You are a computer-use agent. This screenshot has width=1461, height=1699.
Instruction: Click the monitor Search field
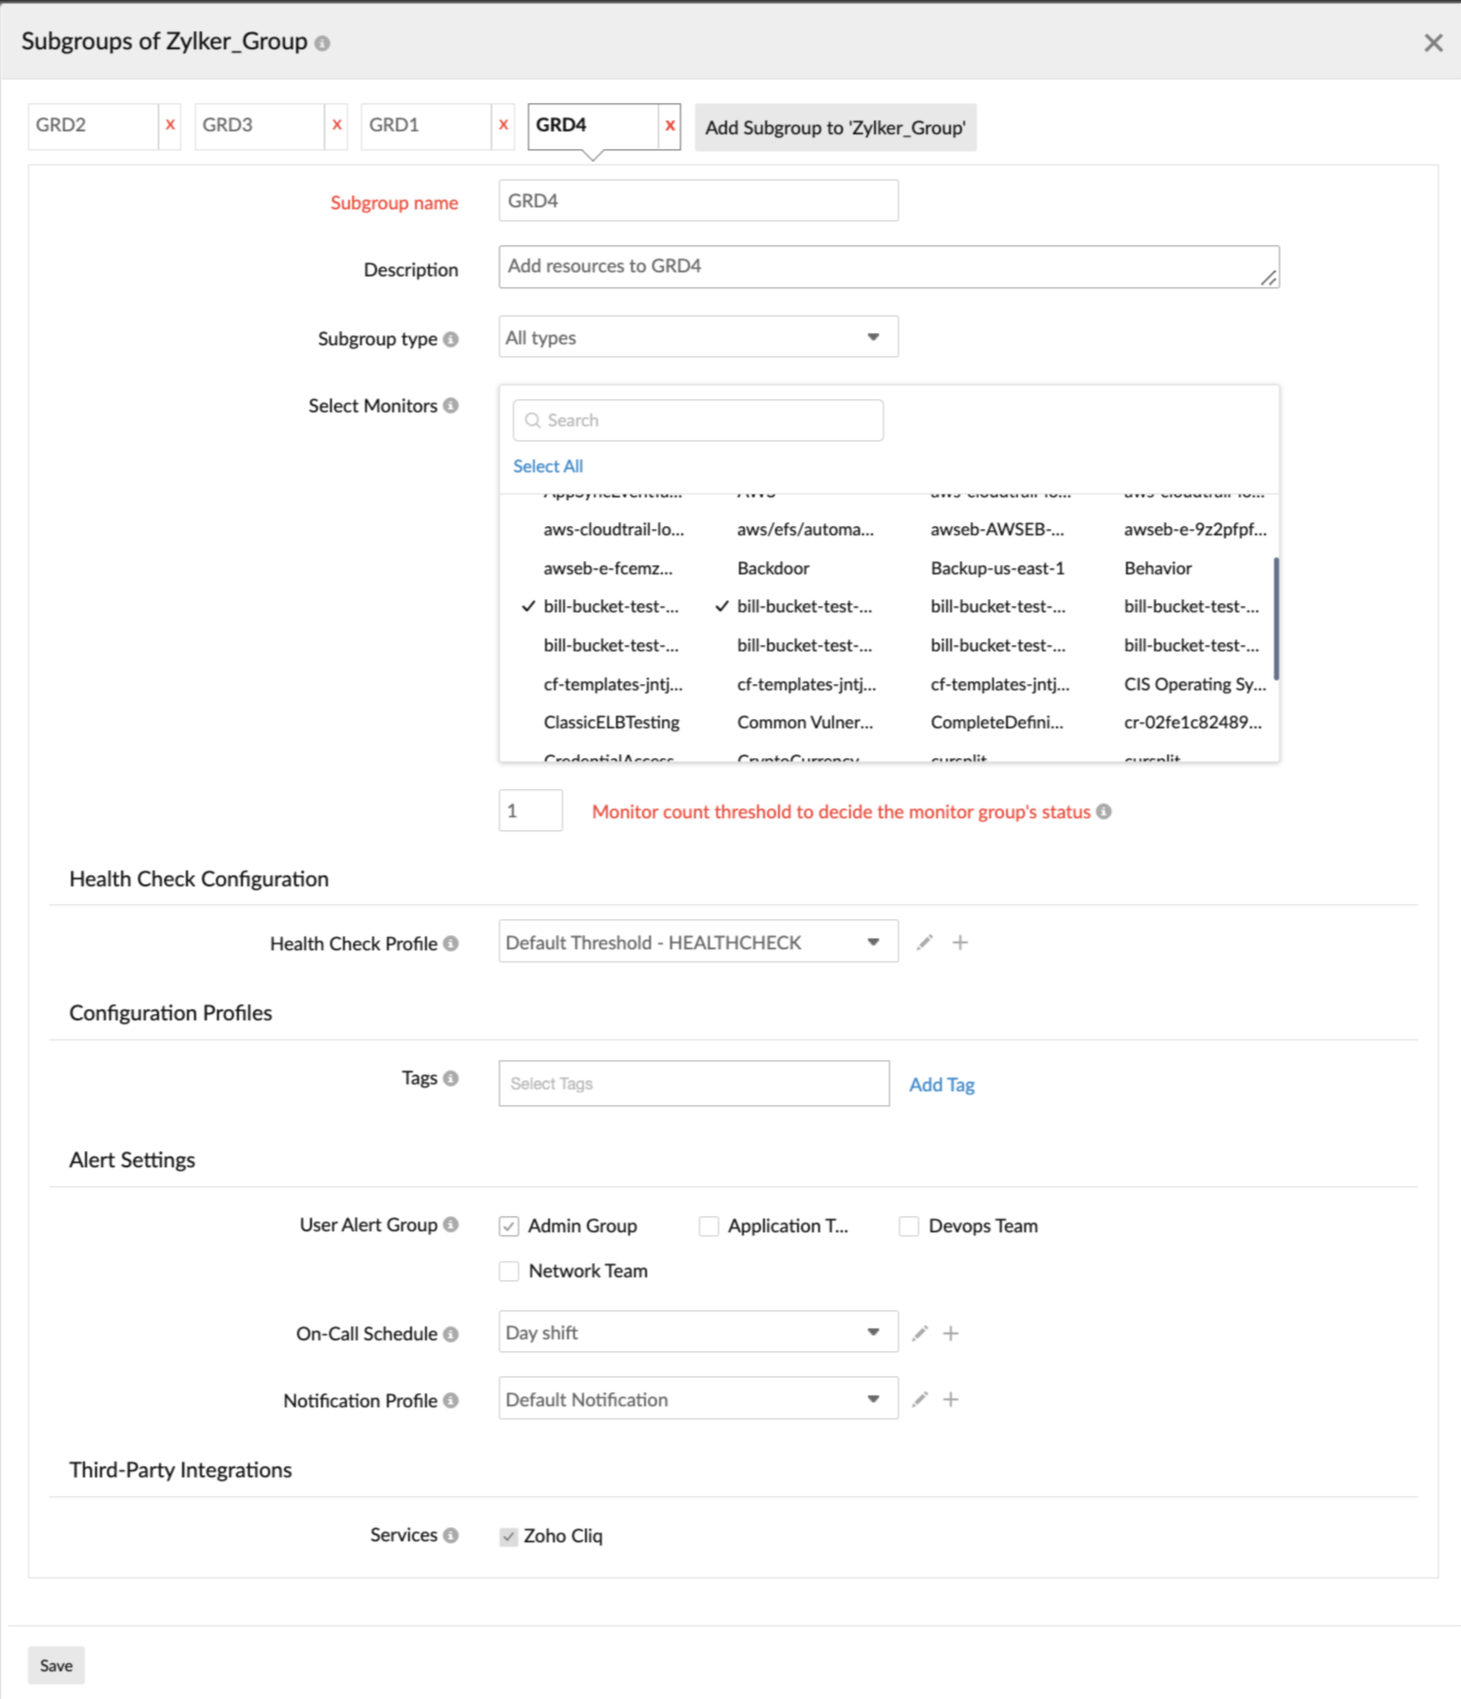[x=698, y=420]
